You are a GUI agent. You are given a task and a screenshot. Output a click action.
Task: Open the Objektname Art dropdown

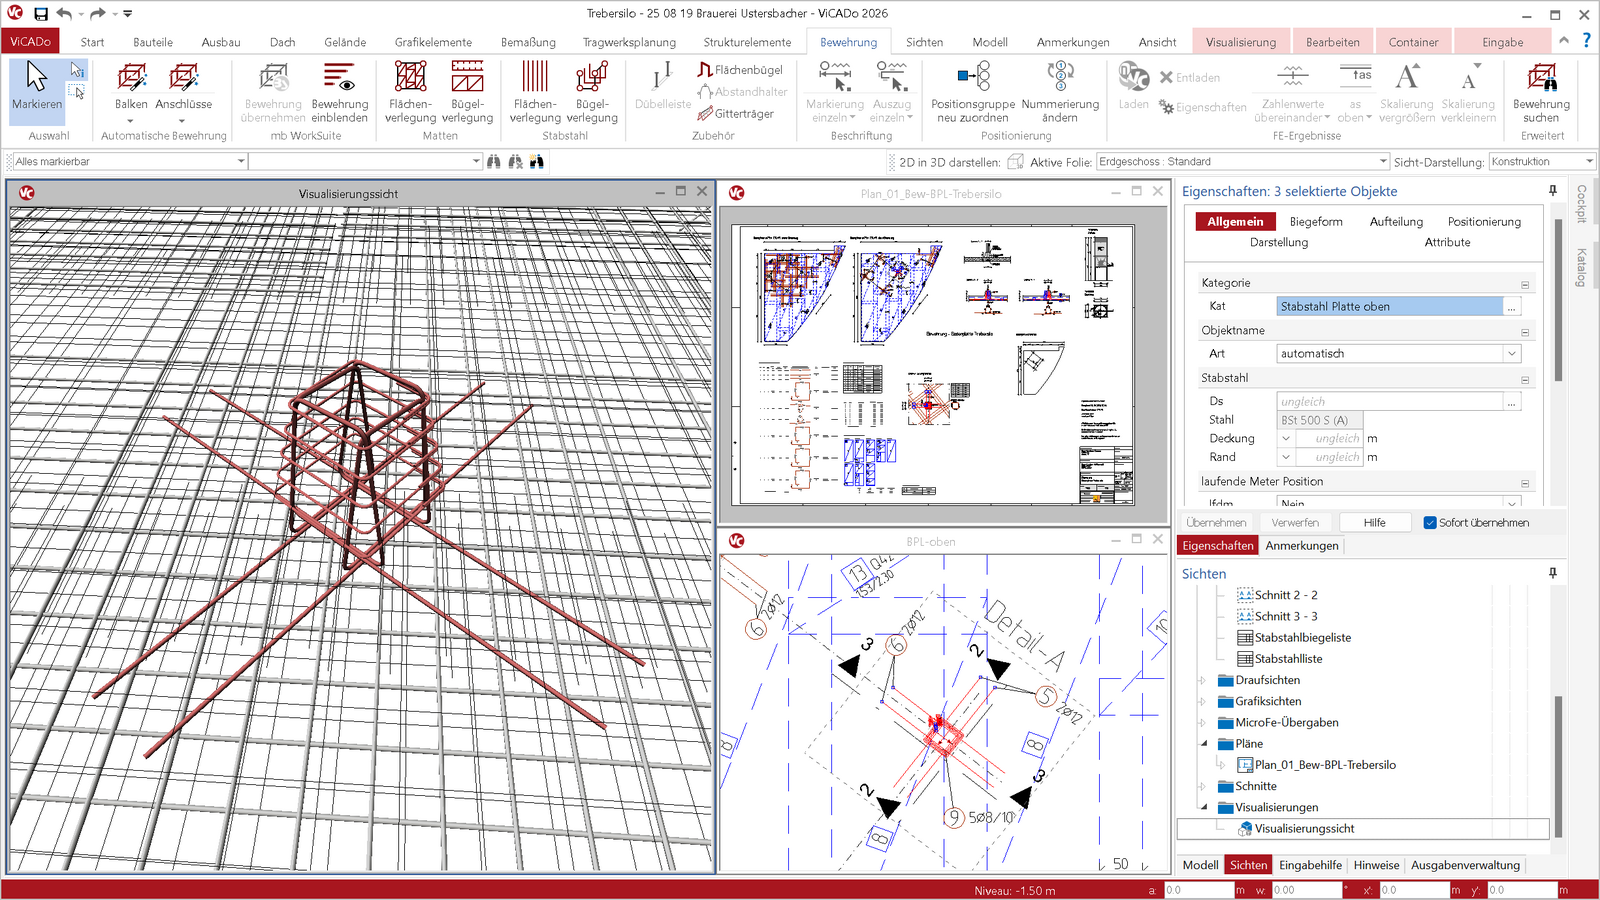click(1512, 354)
